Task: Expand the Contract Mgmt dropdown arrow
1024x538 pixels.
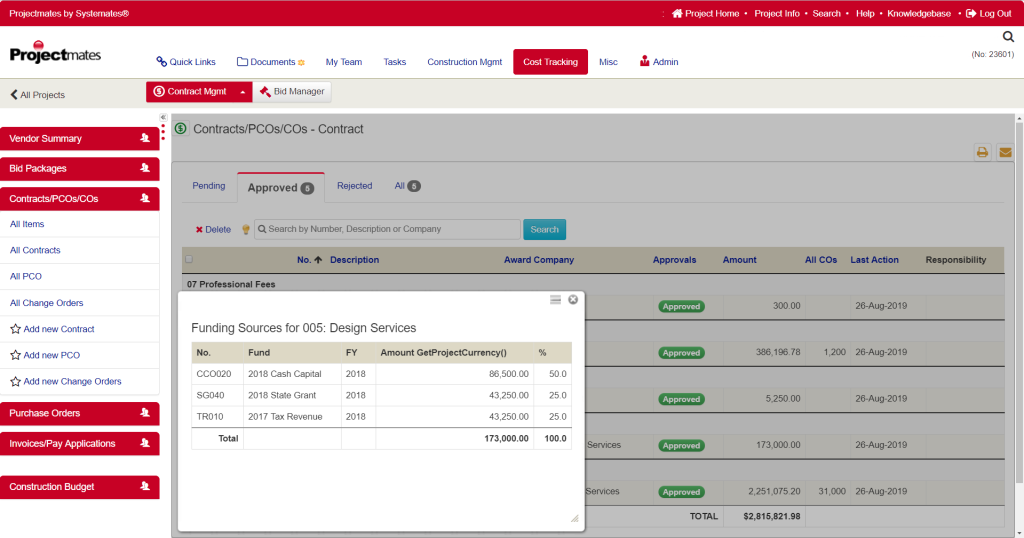Action: pyautogui.click(x=243, y=92)
